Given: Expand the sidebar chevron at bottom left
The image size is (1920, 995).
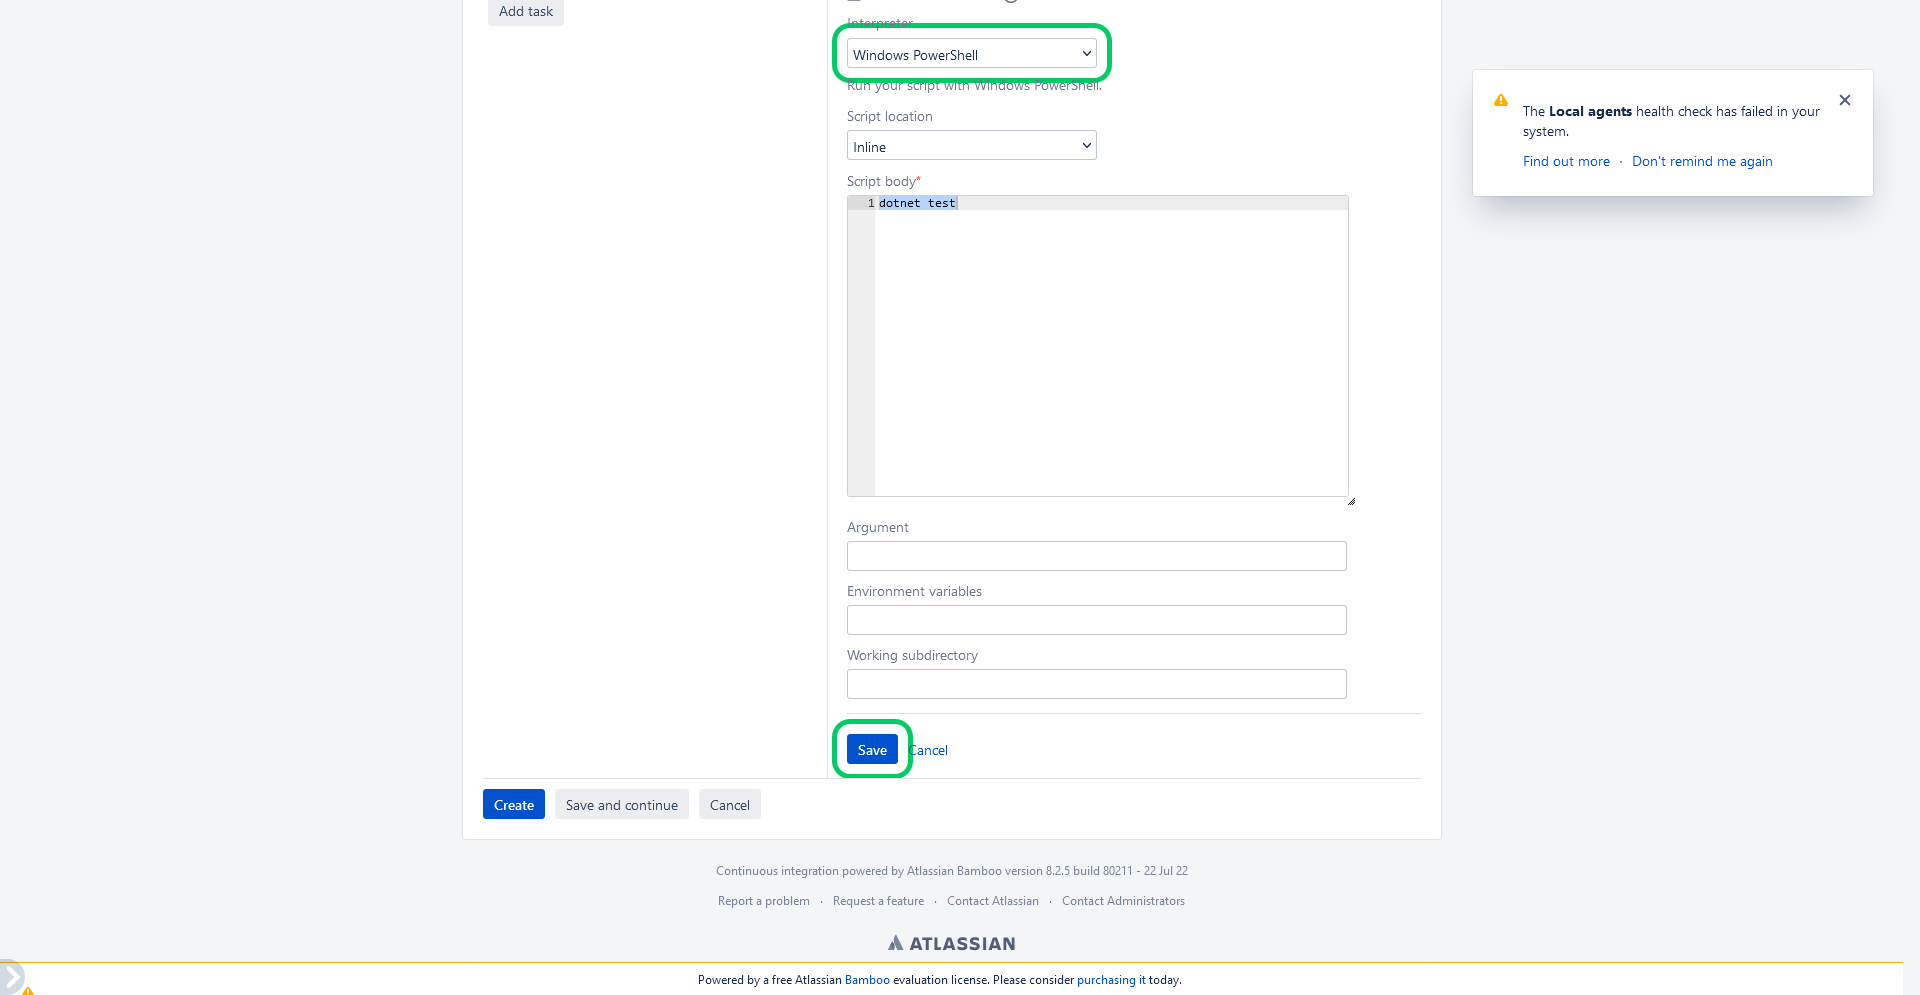Looking at the screenshot, I should (x=10, y=976).
